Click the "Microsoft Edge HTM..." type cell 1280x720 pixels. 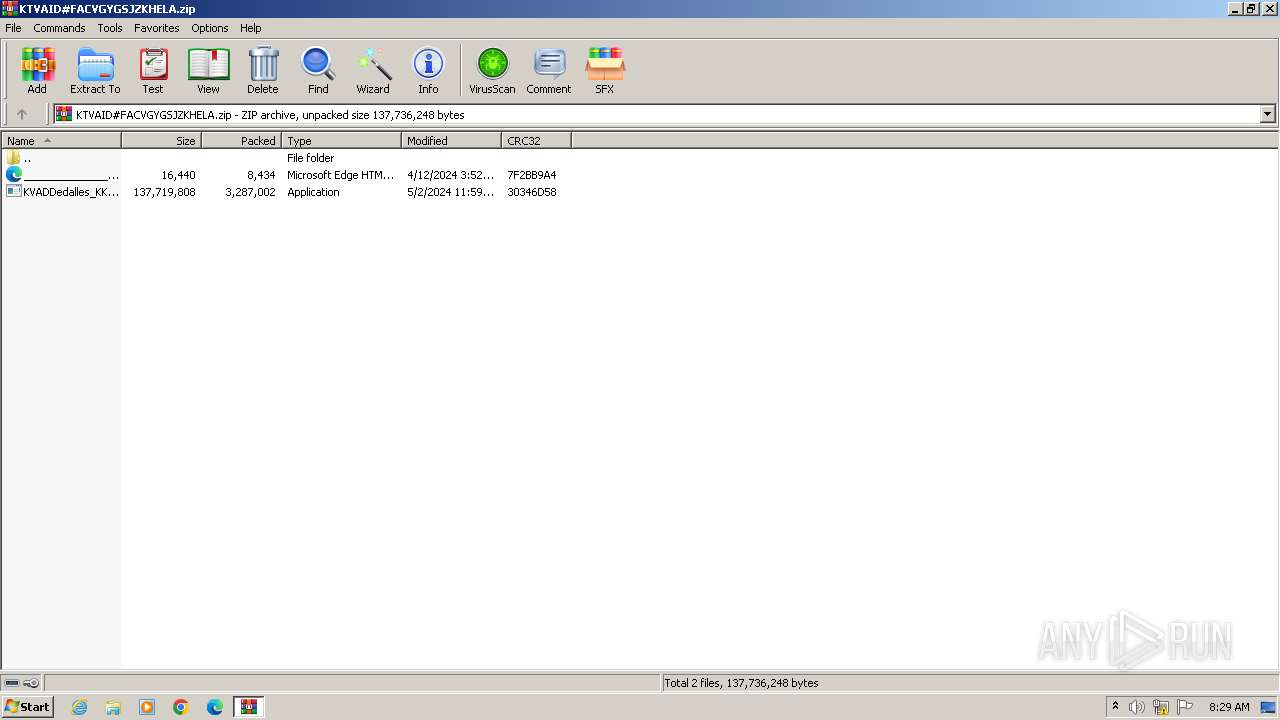tap(341, 175)
